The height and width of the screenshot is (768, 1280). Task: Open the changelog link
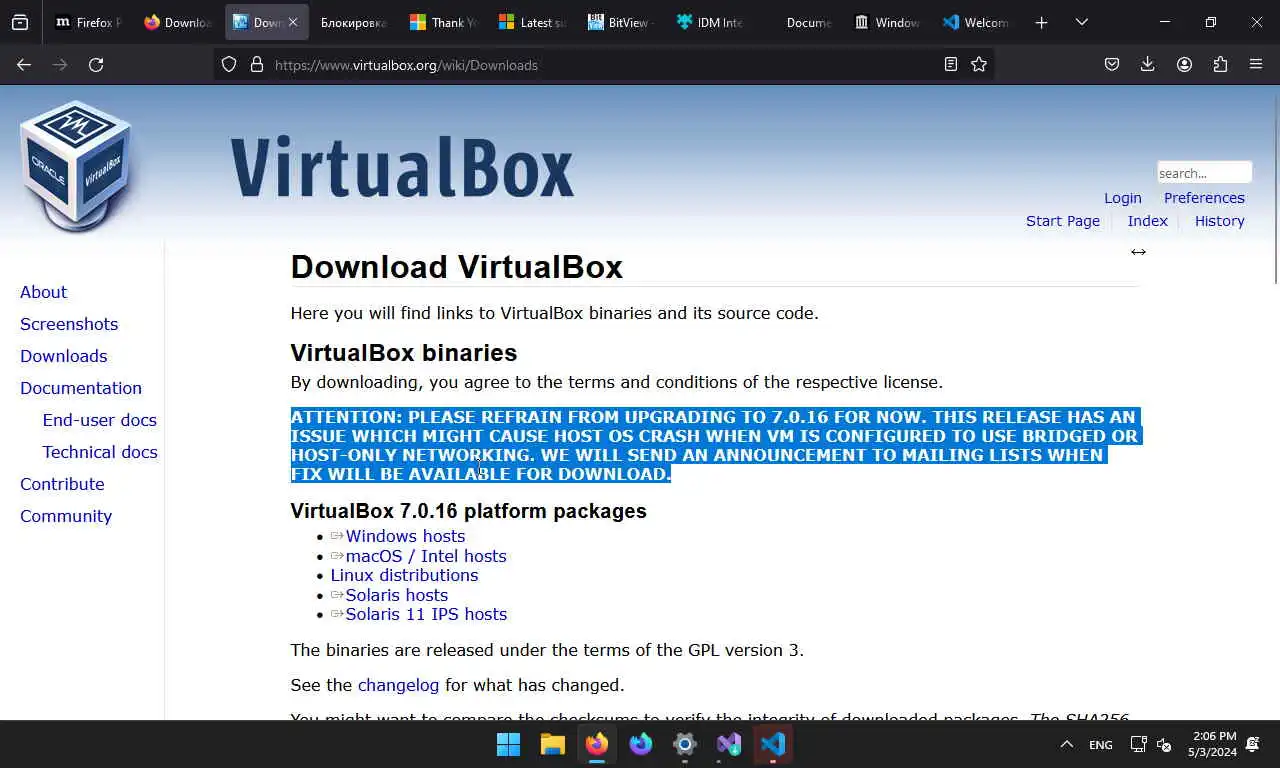click(398, 685)
